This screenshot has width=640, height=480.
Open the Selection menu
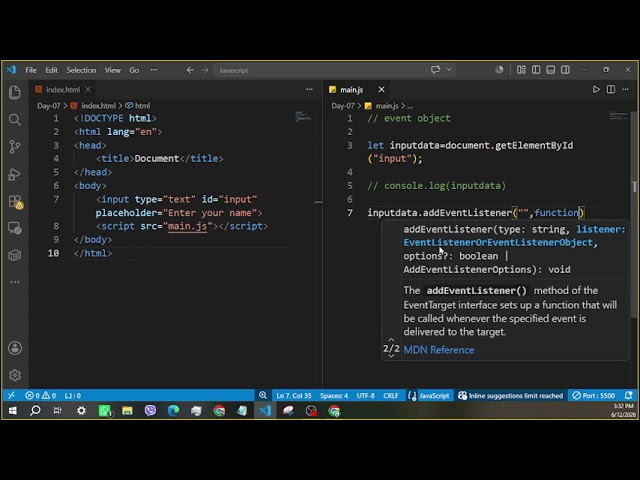(x=81, y=70)
